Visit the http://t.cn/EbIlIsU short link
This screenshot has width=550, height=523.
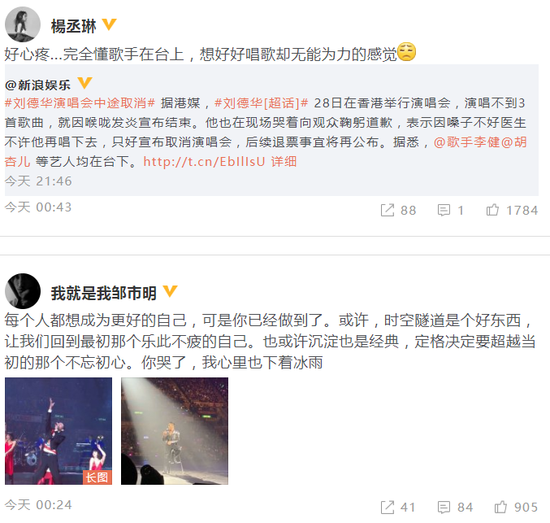point(204,161)
